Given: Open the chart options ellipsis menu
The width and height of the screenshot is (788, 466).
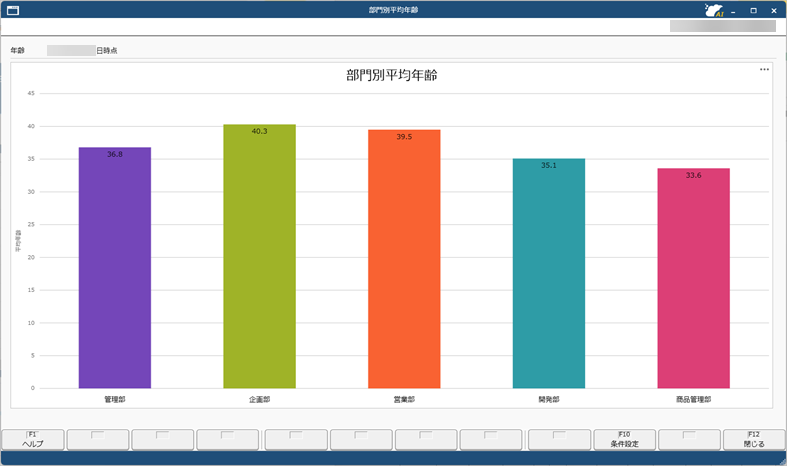Looking at the screenshot, I should [x=764, y=69].
